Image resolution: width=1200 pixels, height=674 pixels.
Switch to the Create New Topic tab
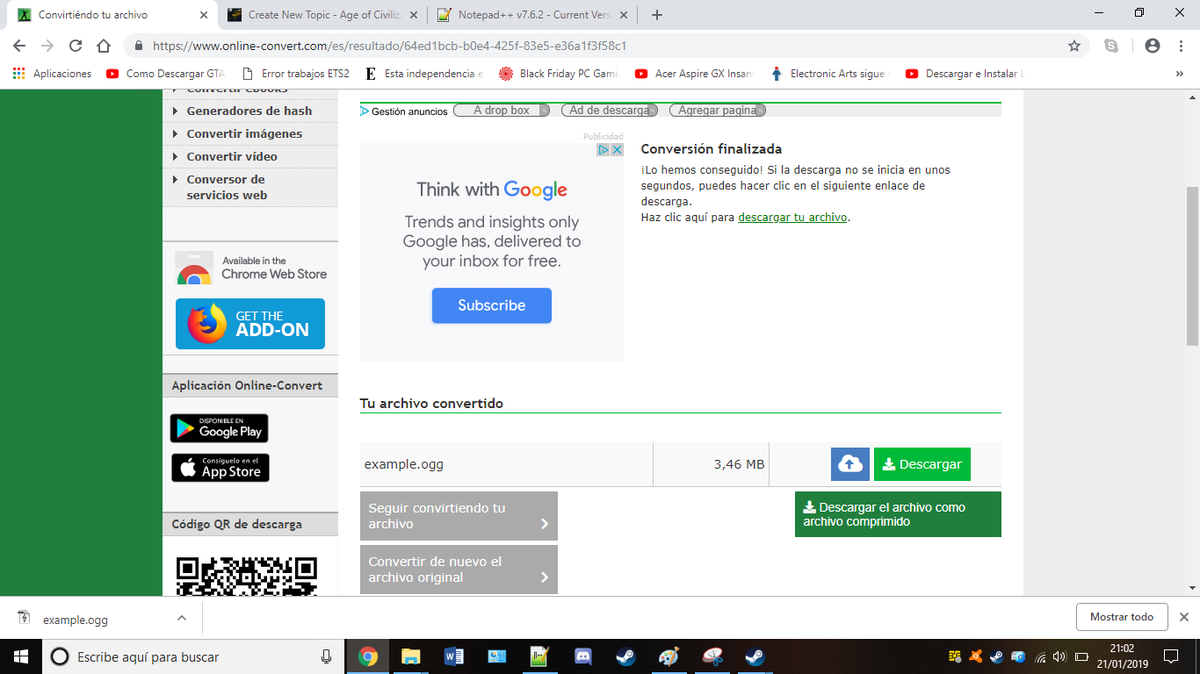322,15
